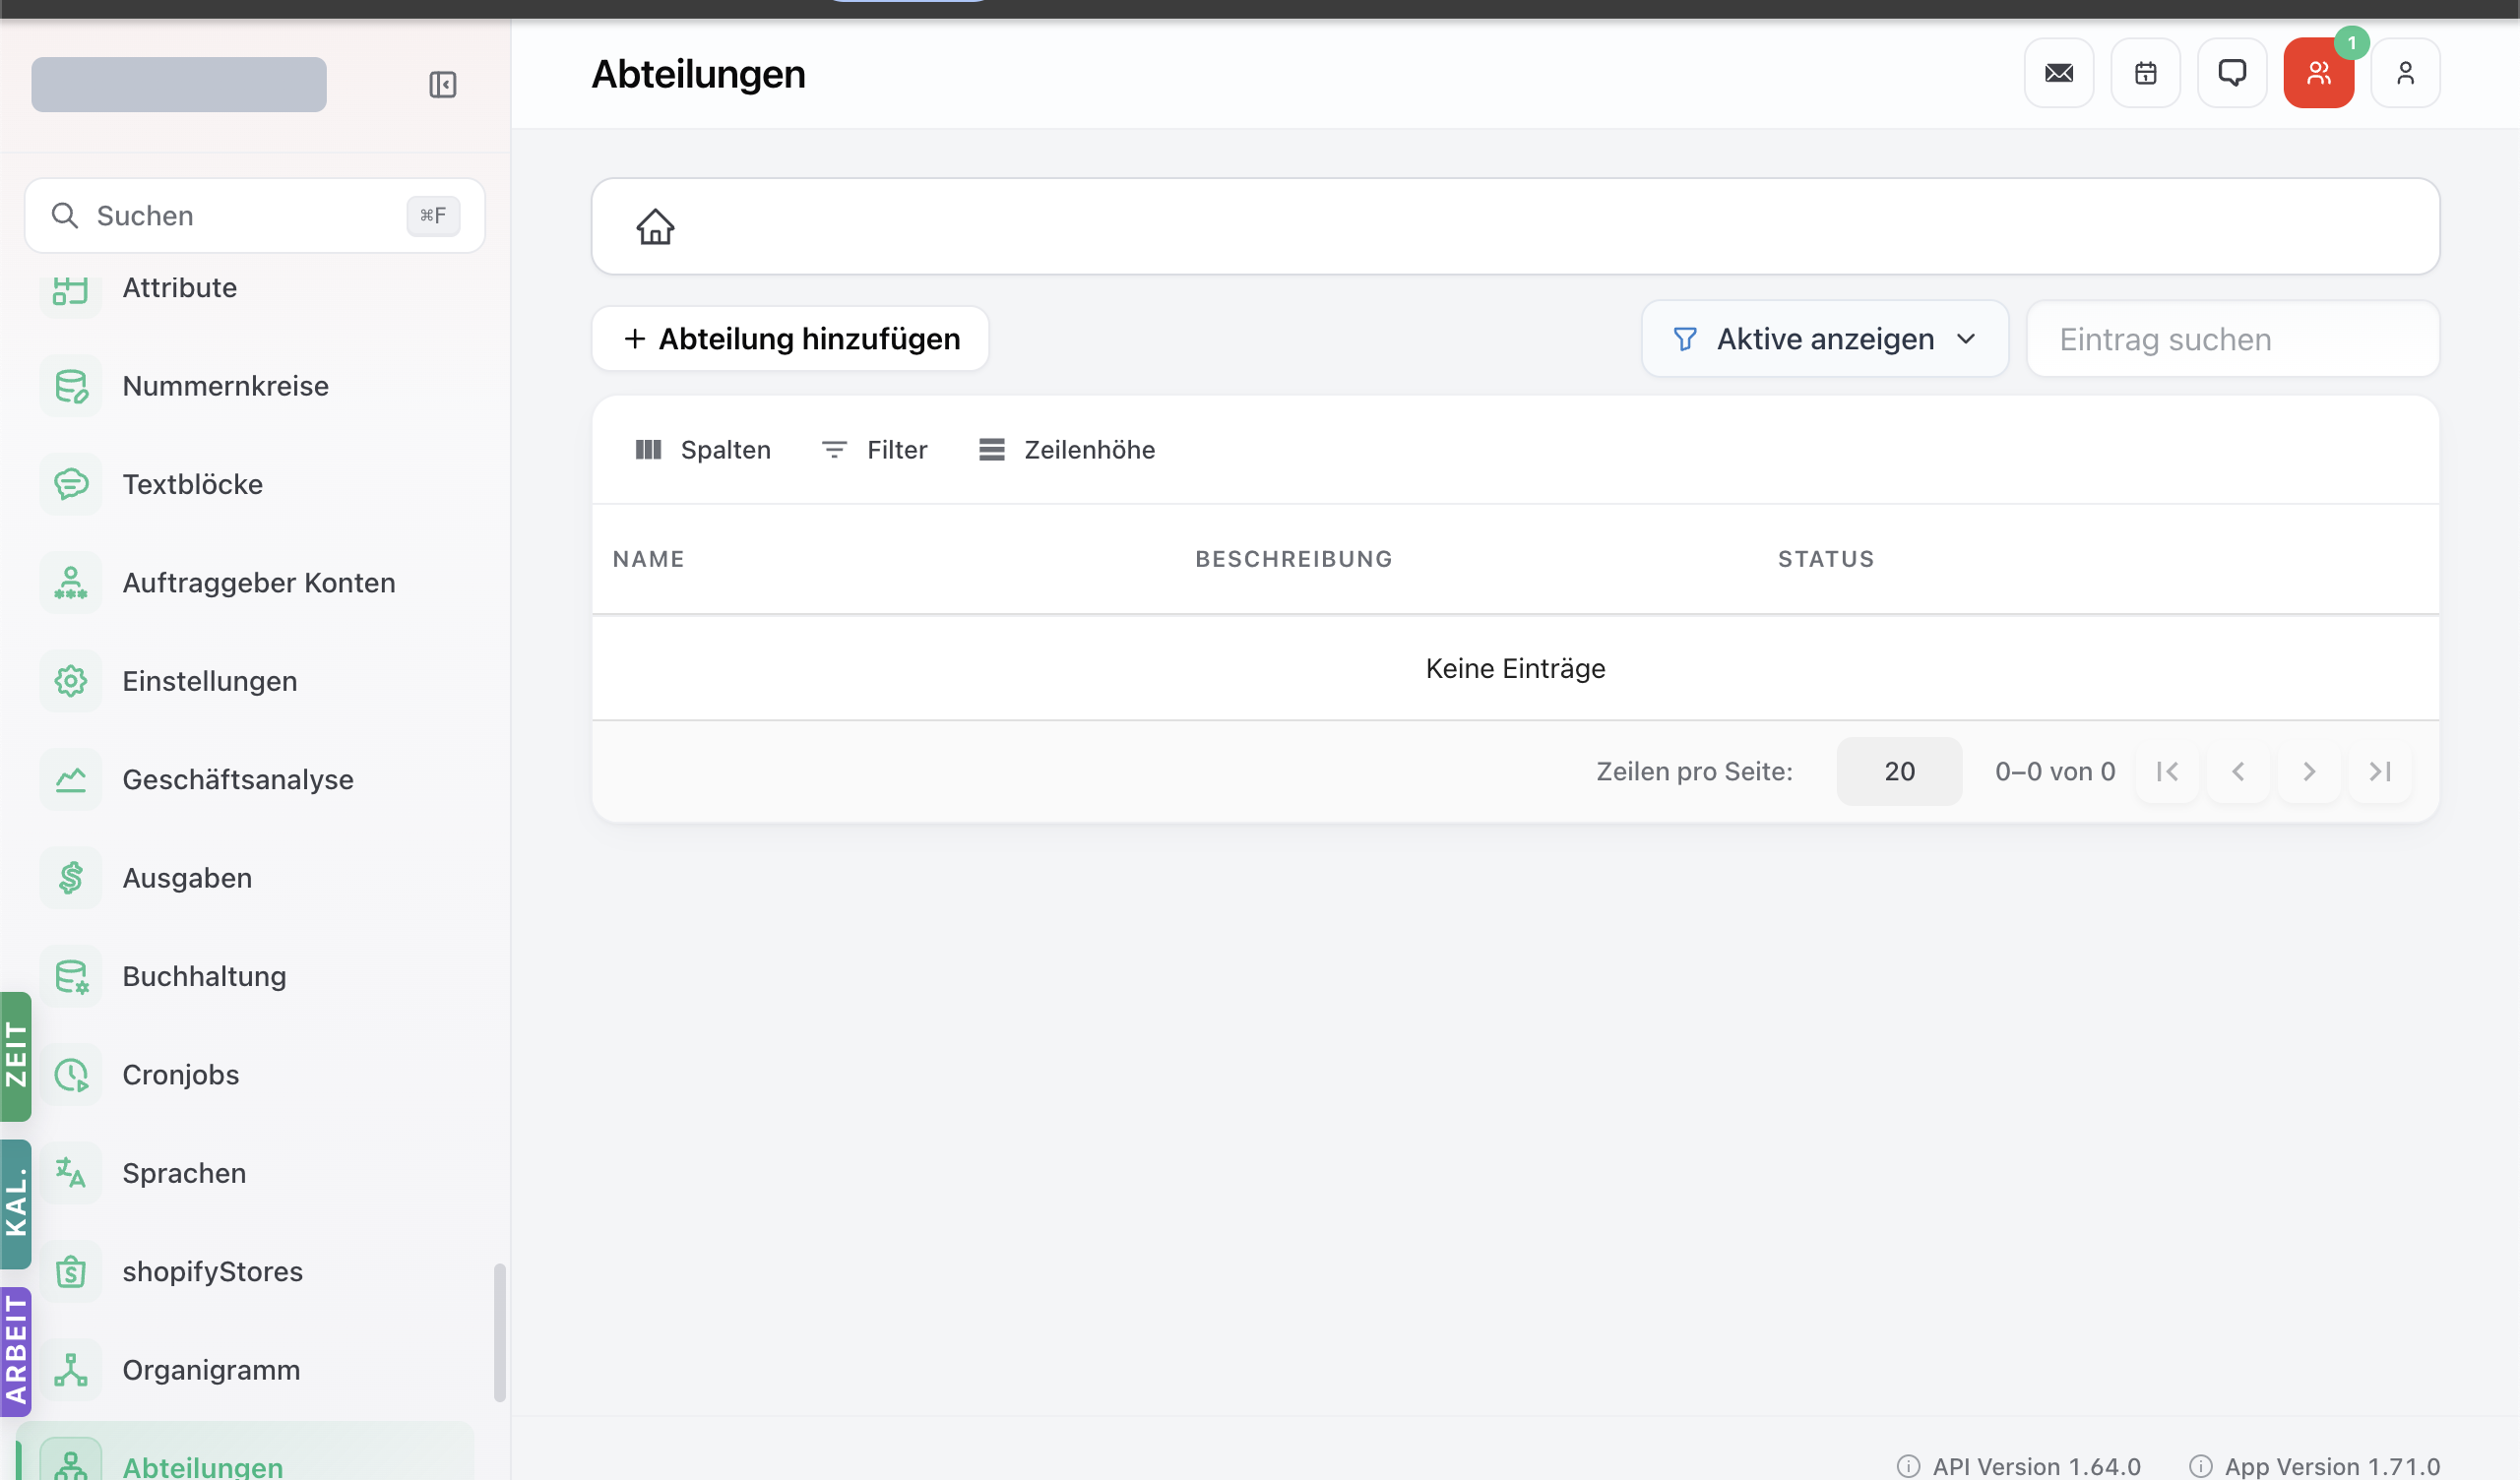This screenshot has width=2520, height=1480.
Task: Go to home breadcrumb icon
Action: point(655,227)
